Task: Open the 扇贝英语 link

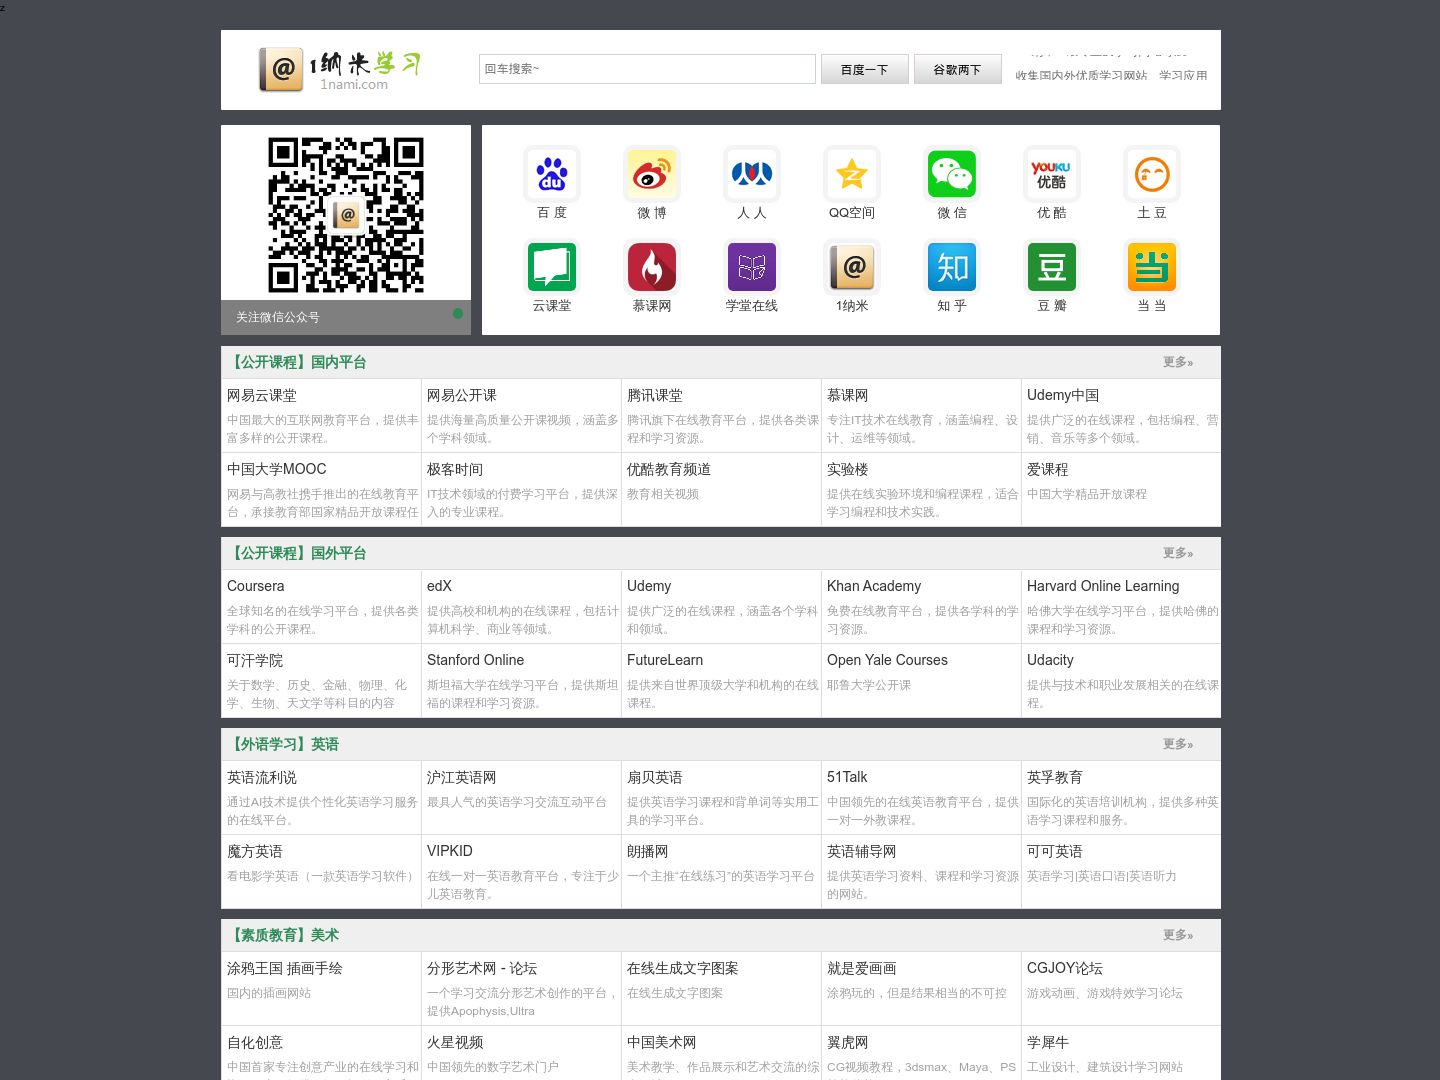Action: [x=655, y=777]
